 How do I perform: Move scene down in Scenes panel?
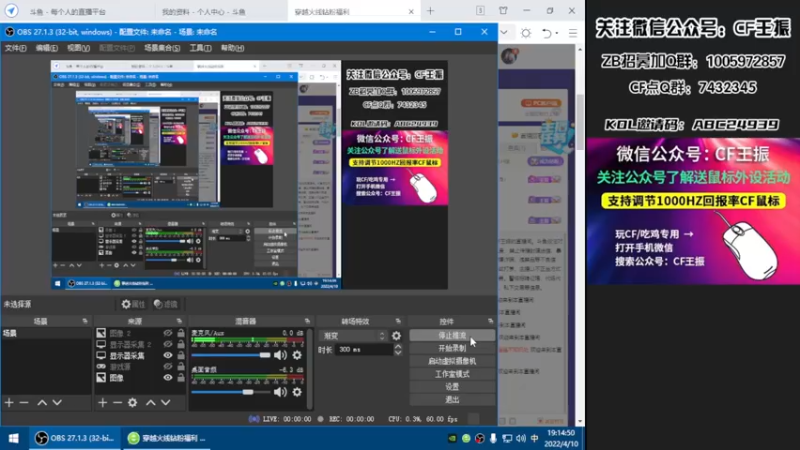57,403
